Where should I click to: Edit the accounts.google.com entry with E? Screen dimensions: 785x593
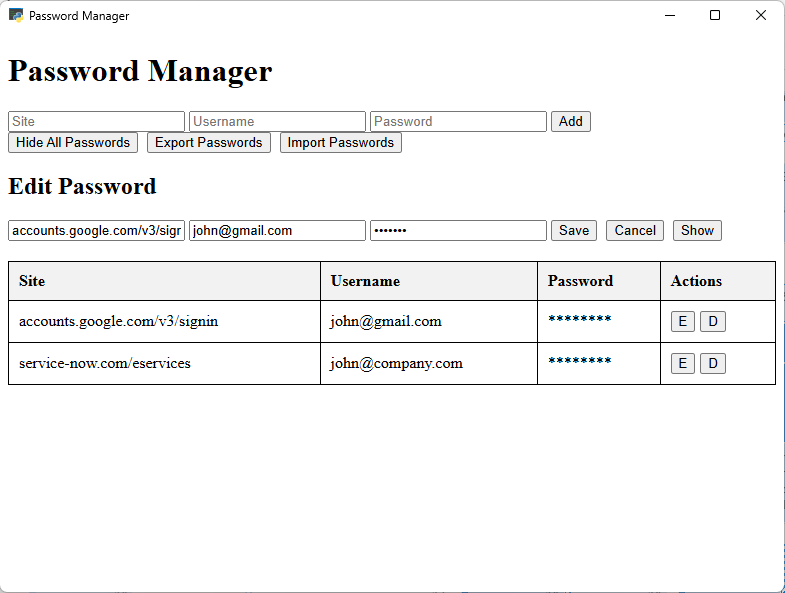pos(682,322)
